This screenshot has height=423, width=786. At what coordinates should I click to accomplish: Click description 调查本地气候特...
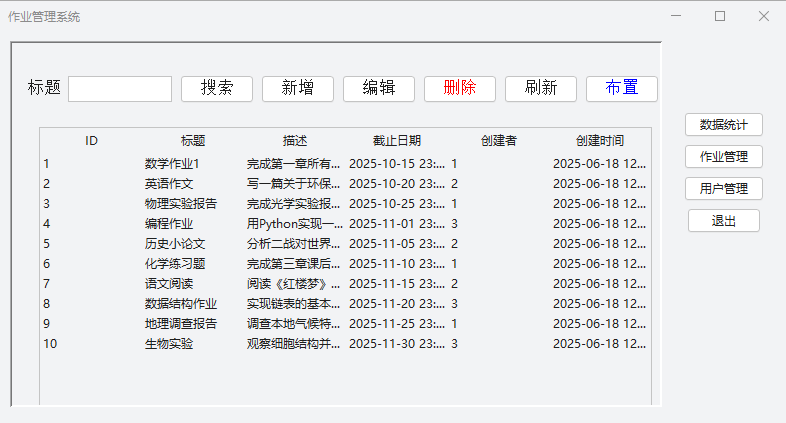point(293,324)
